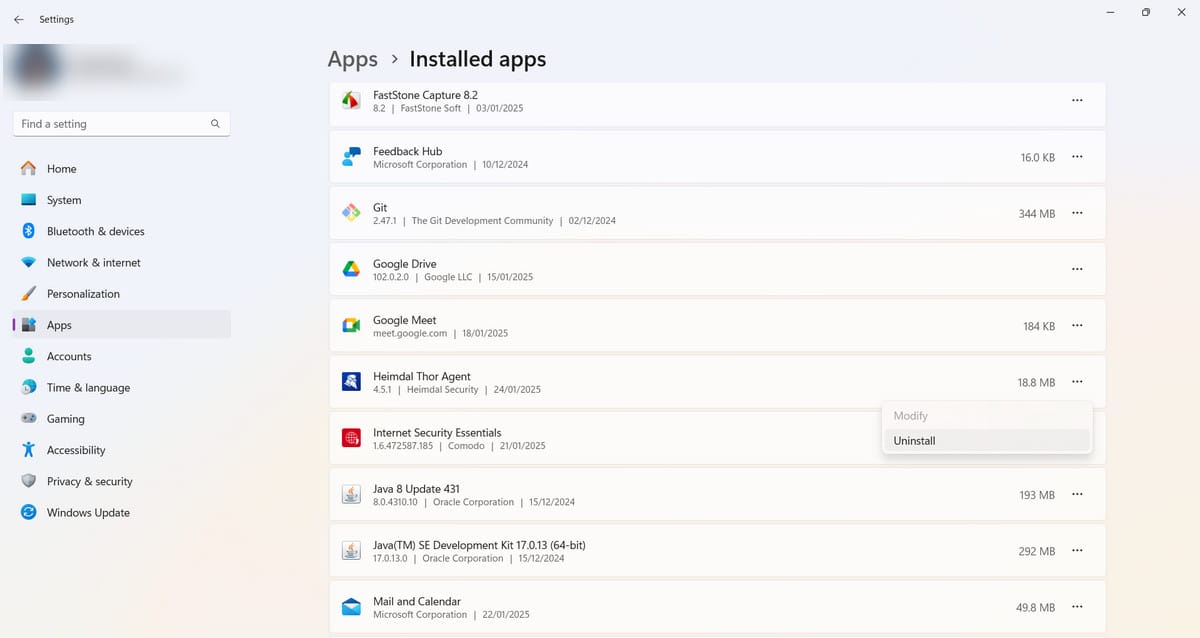This screenshot has width=1200, height=638.
Task: Click the Internet Security Essentials icon
Action: coord(351,438)
